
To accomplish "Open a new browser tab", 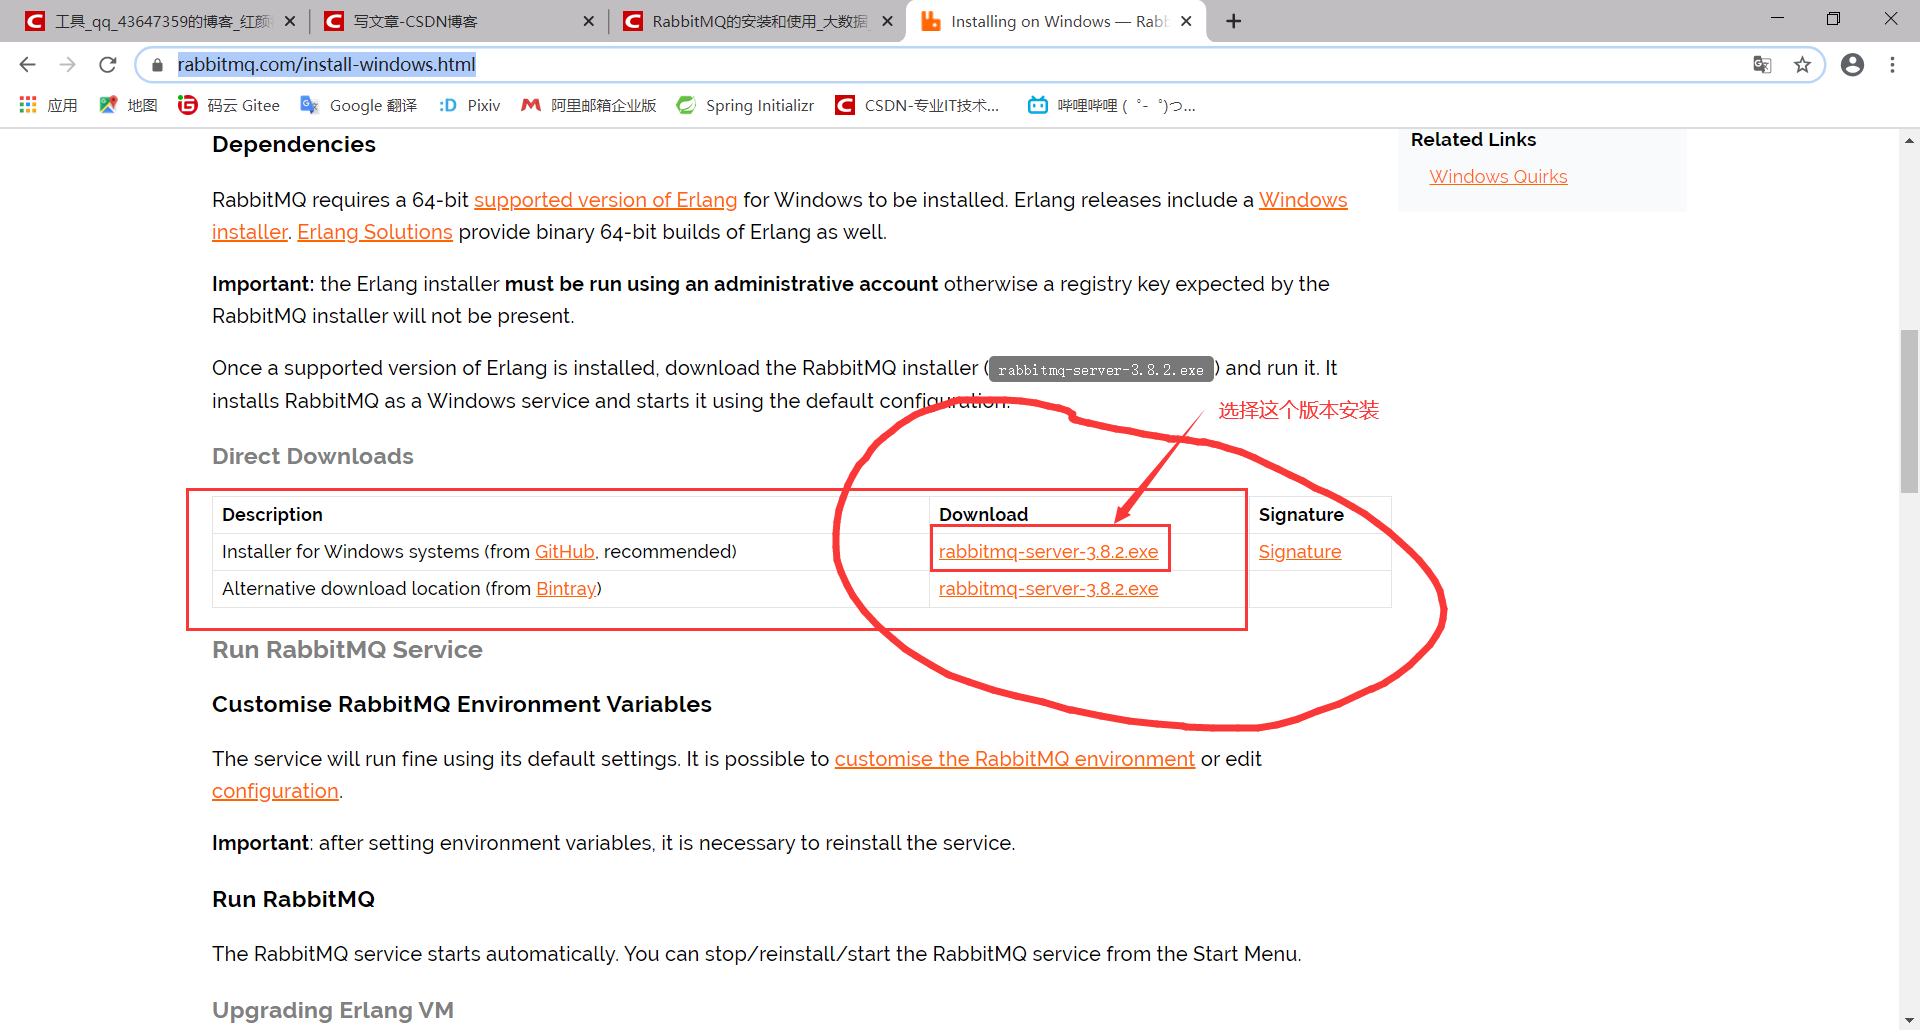I will pyautogui.click(x=1234, y=21).
